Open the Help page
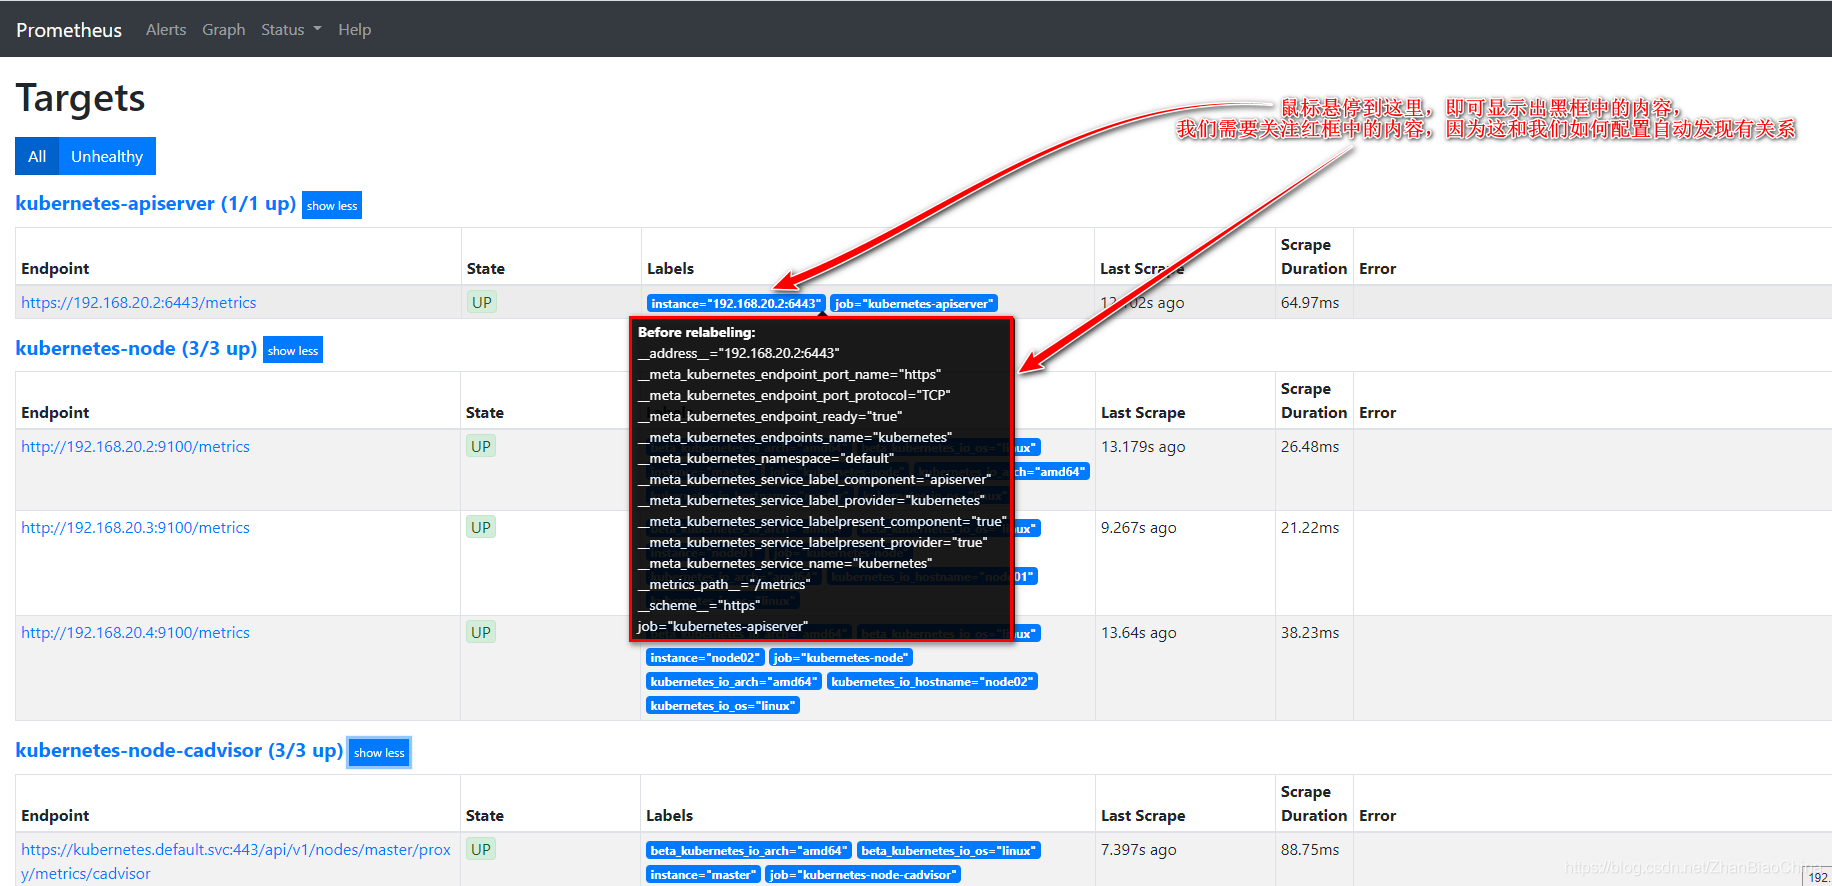Screen dimensions: 1832x886 (x=354, y=30)
